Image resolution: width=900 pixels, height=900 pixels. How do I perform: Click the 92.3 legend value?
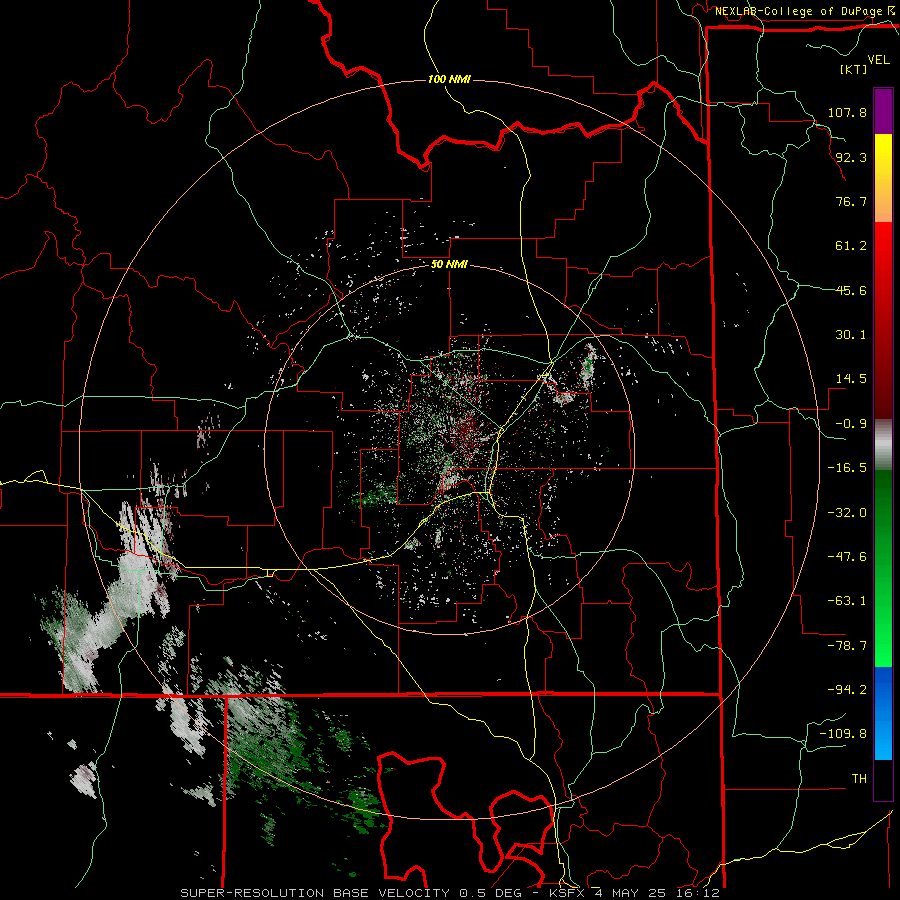851,157
